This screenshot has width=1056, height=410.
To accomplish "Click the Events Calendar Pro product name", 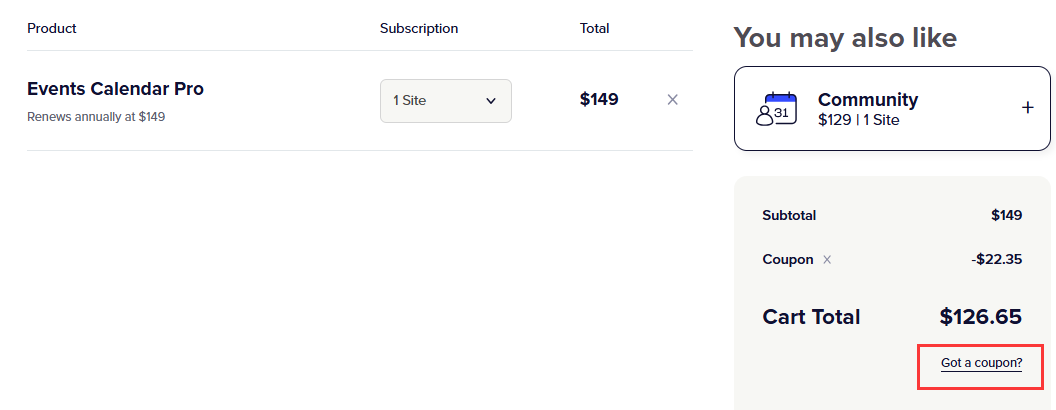I will click(115, 89).
